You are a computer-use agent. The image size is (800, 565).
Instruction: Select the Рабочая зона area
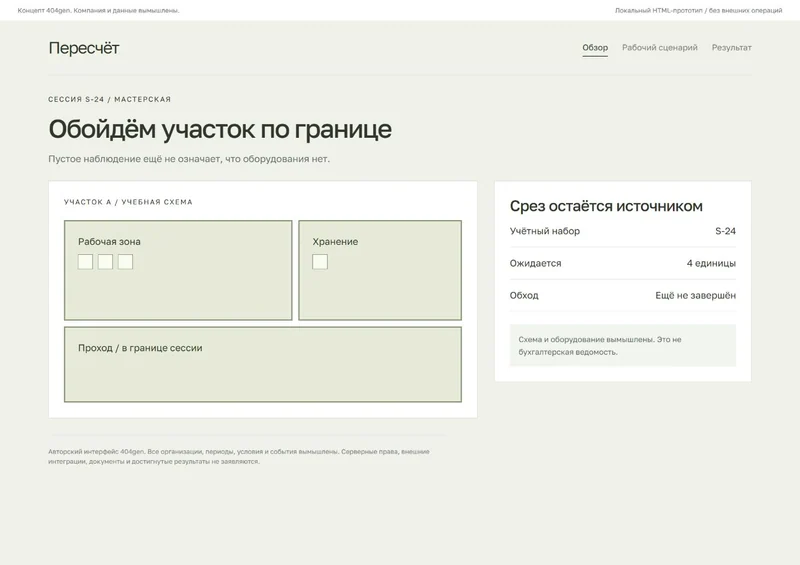[x=178, y=270]
